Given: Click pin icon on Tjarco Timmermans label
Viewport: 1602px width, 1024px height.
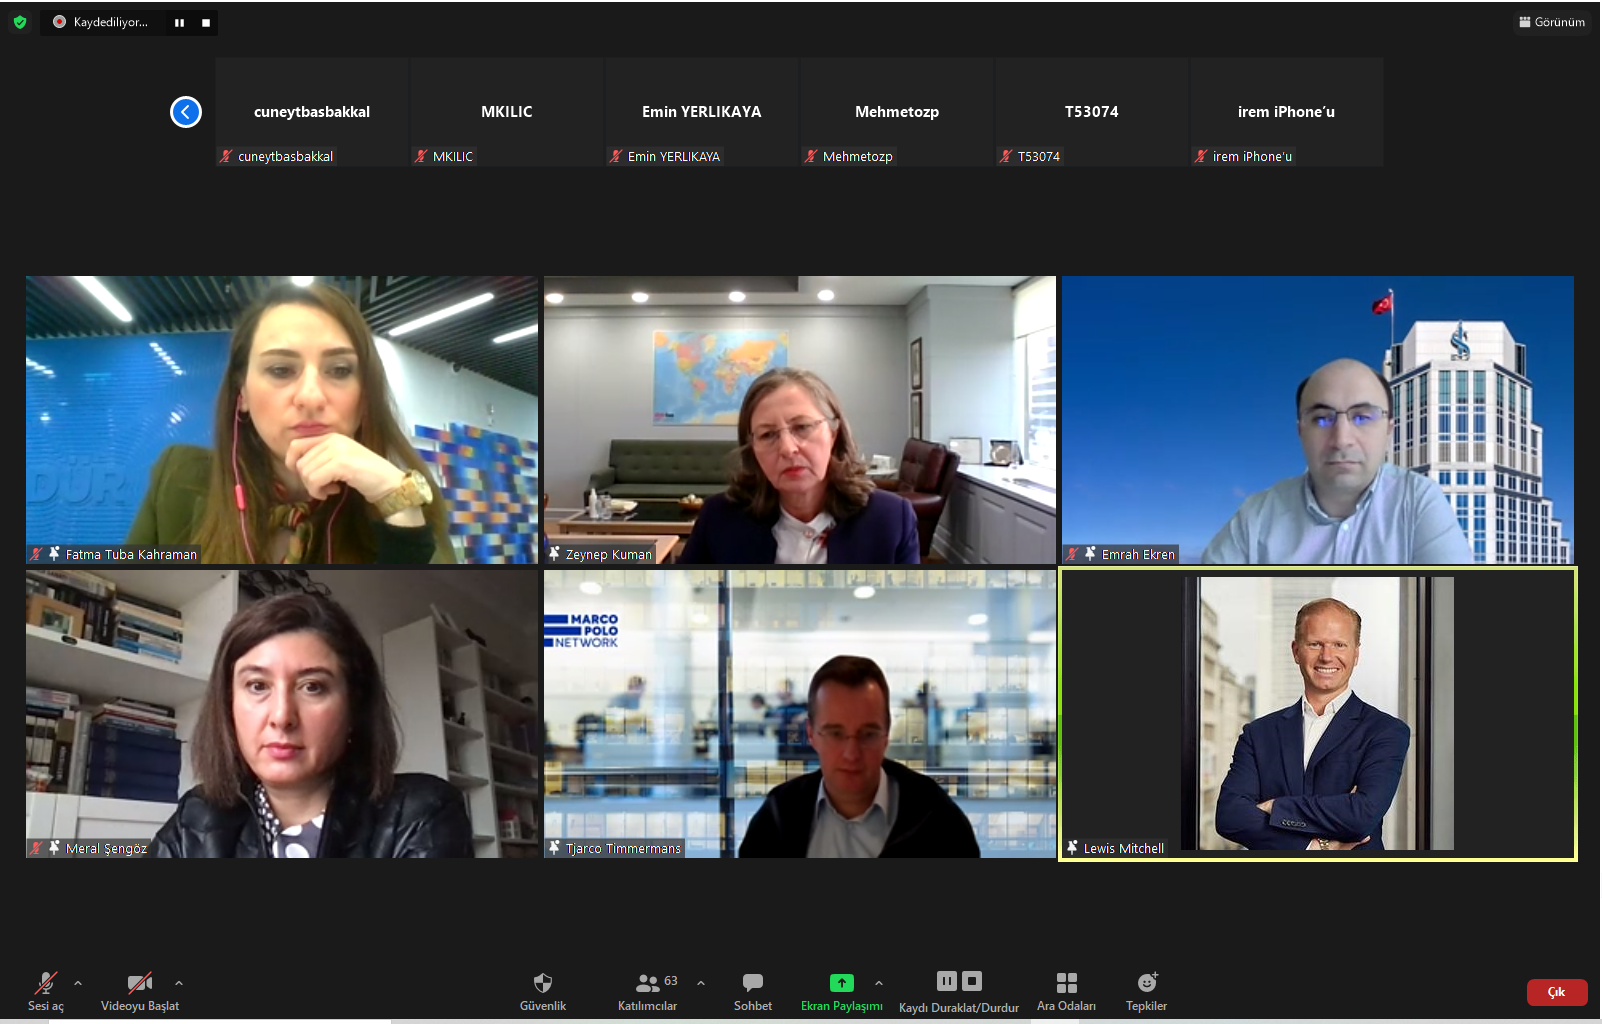Looking at the screenshot, I should (x=554, y=847).
